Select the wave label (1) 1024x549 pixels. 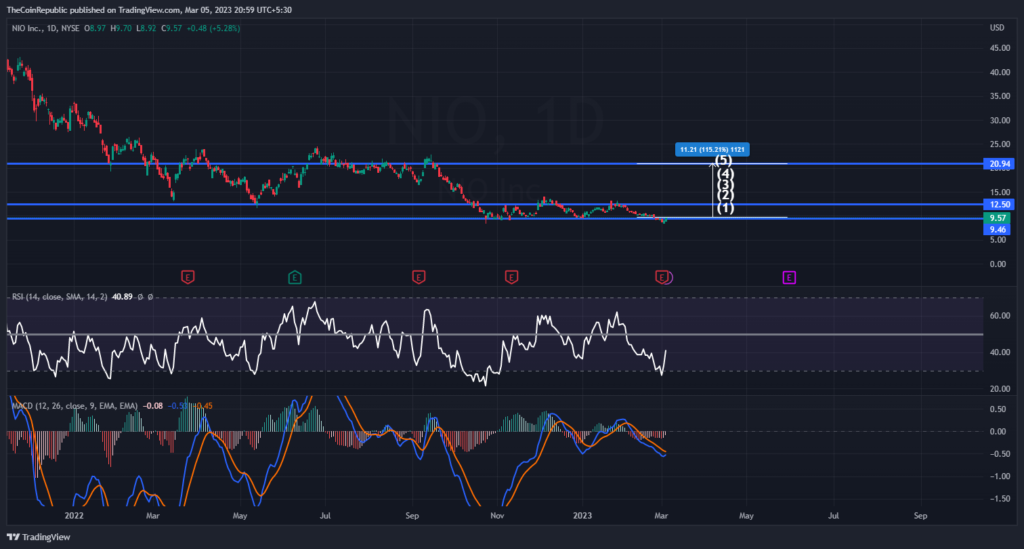coord(726,208)
